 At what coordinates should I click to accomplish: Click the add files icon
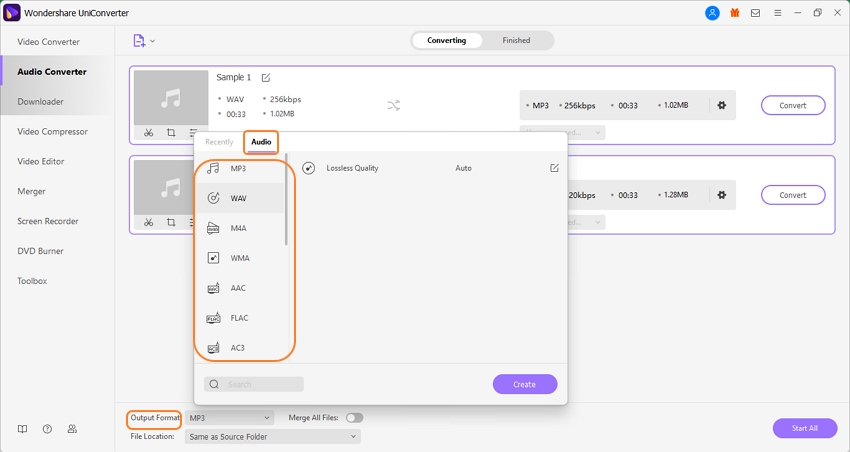139,41
